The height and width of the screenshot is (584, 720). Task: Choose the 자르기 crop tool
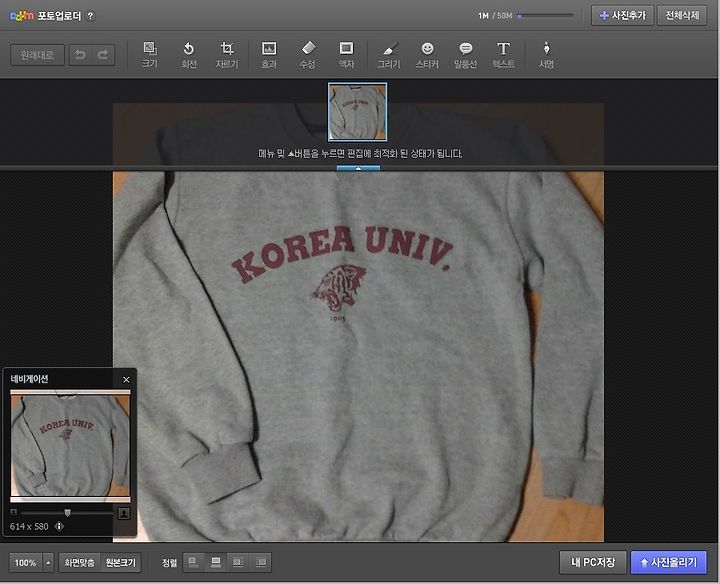point(227,55)
